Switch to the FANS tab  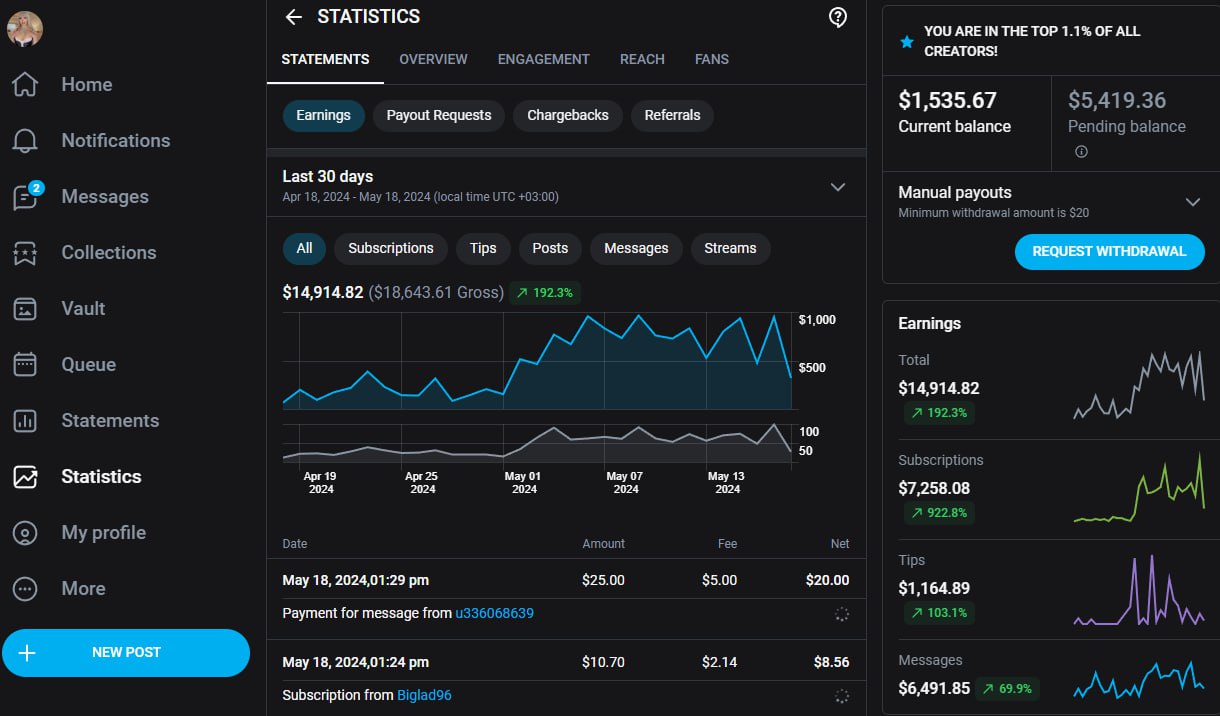(x=712, y=59)
